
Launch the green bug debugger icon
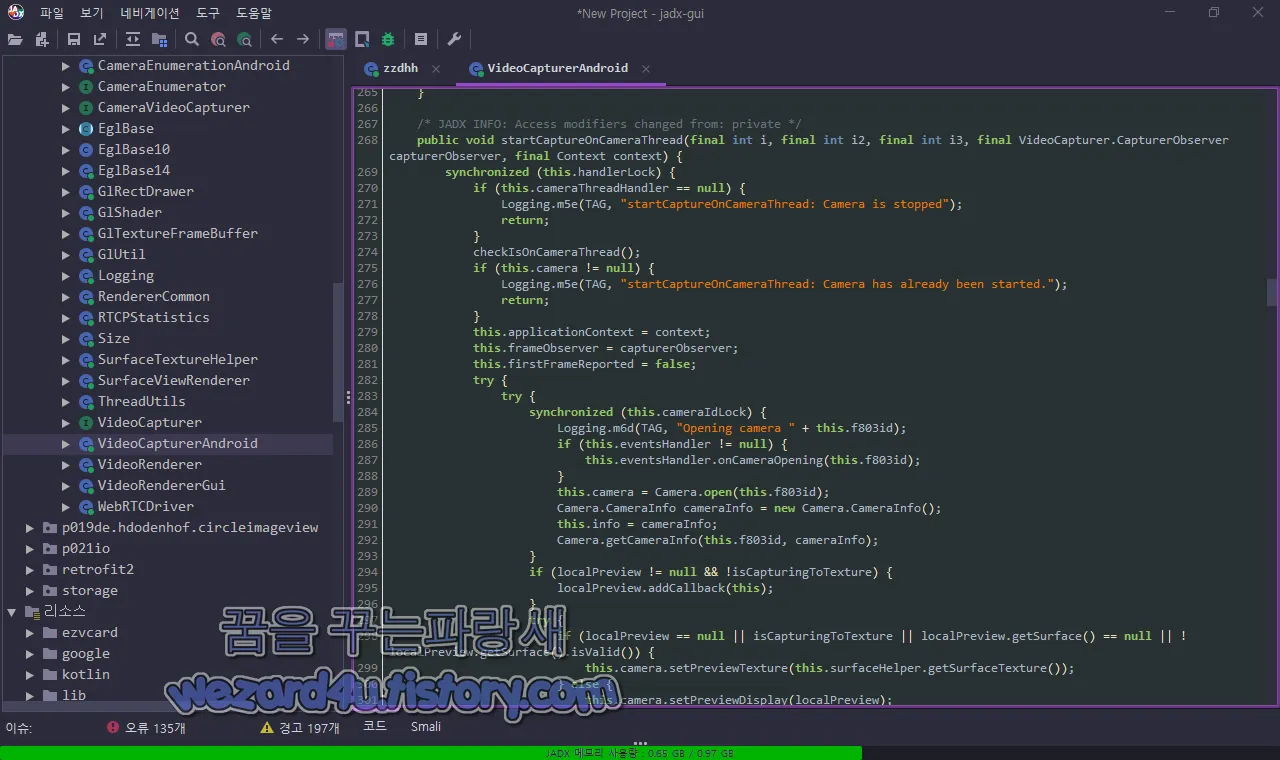point(388,39)
